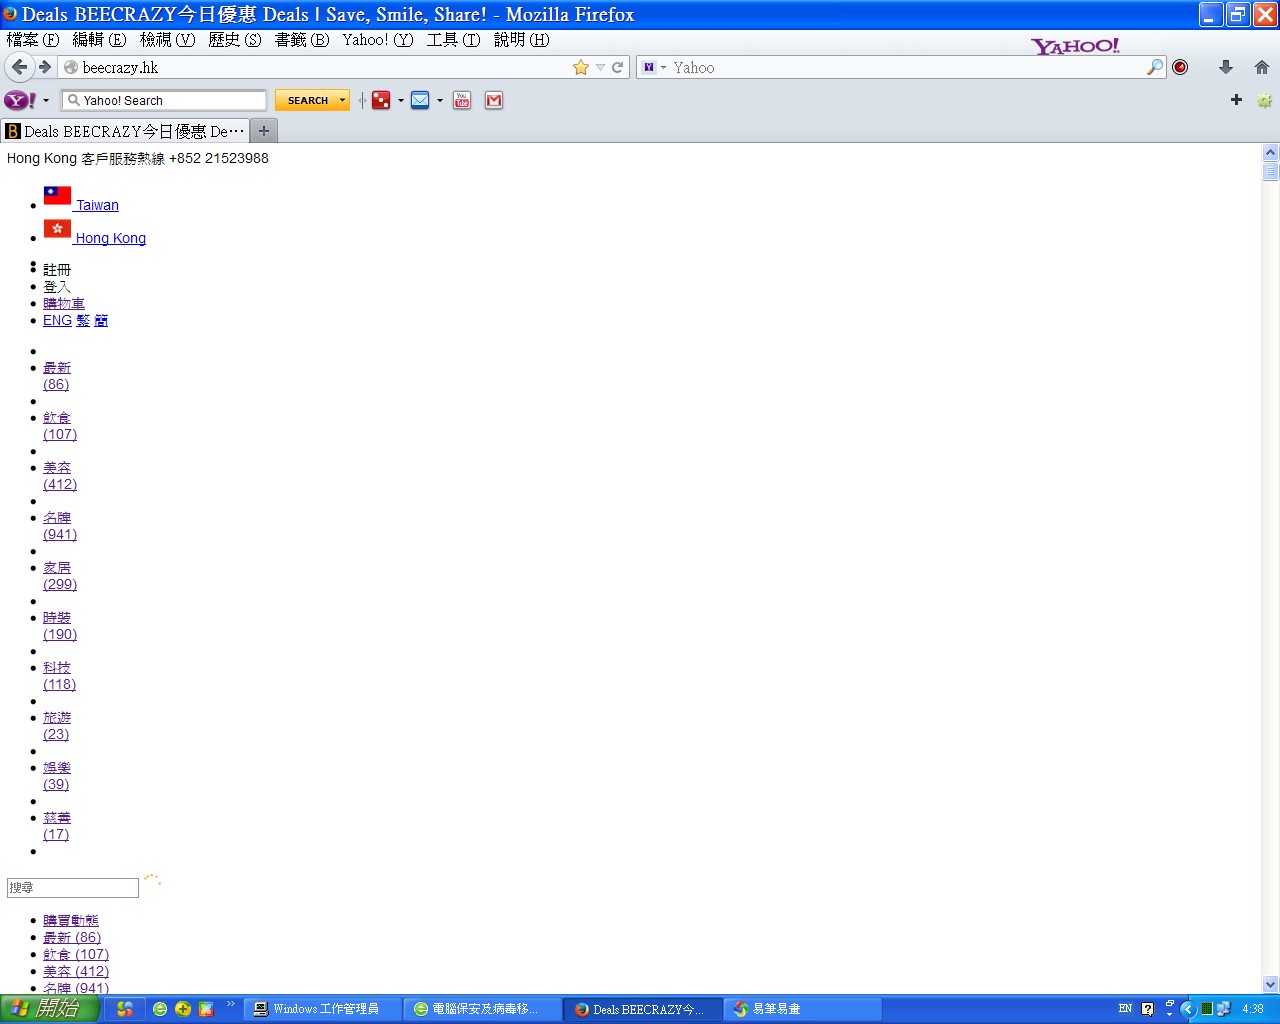1280x1024 pixels.
Task: Open the 工具 (Tools) menu
Action: click(453, 40)
